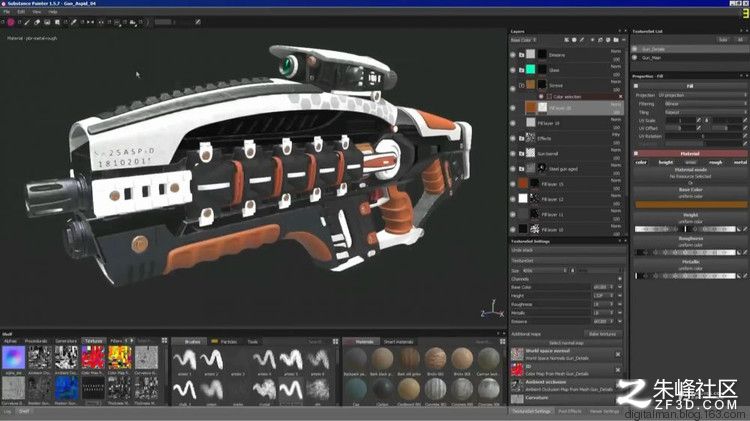Viewport: 750px width, 421px height.
Task: Hide Fill layer 12
Action: (513, 199)
